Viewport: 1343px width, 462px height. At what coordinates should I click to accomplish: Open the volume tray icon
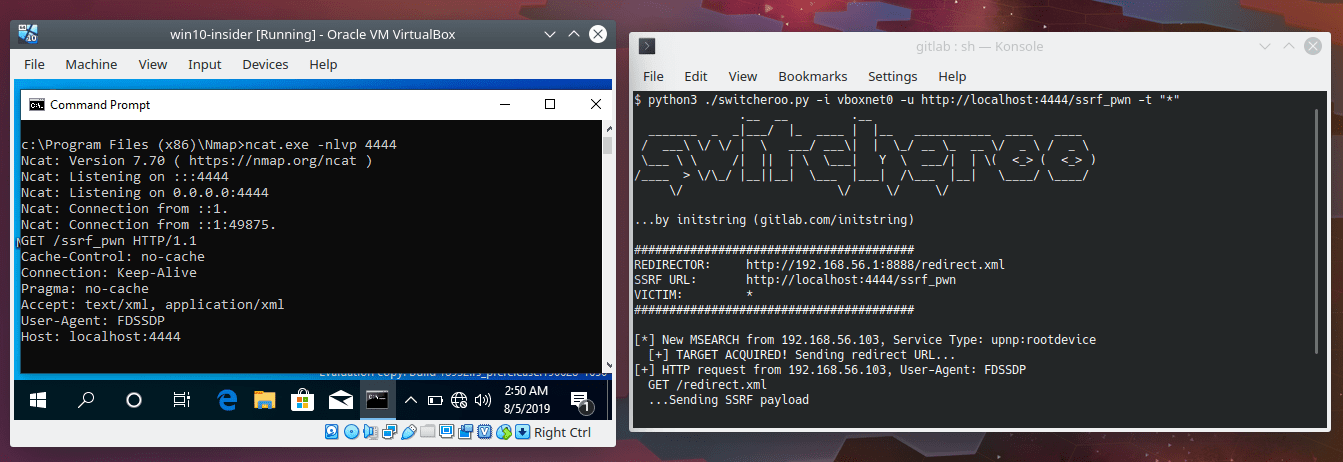[x=484, y=401]
